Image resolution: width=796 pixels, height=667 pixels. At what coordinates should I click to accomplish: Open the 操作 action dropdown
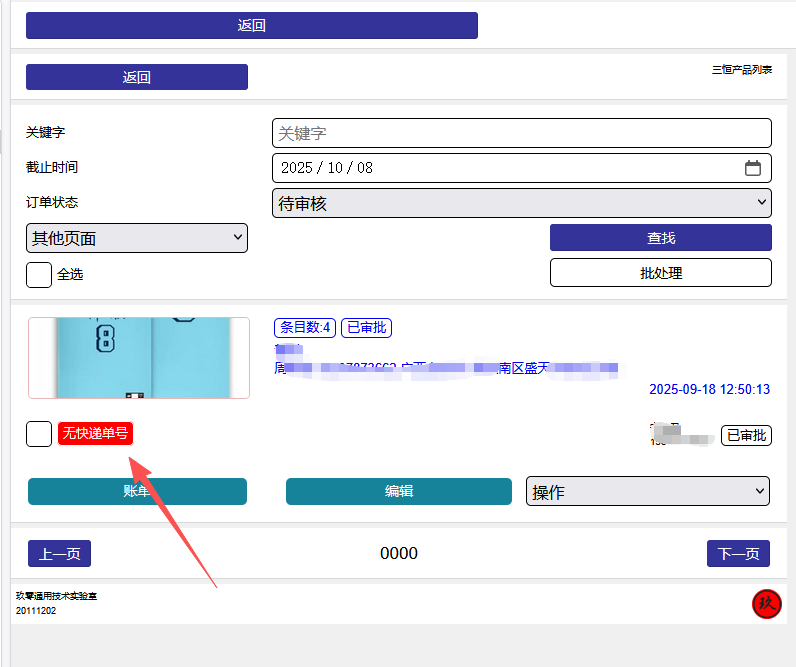647,491
